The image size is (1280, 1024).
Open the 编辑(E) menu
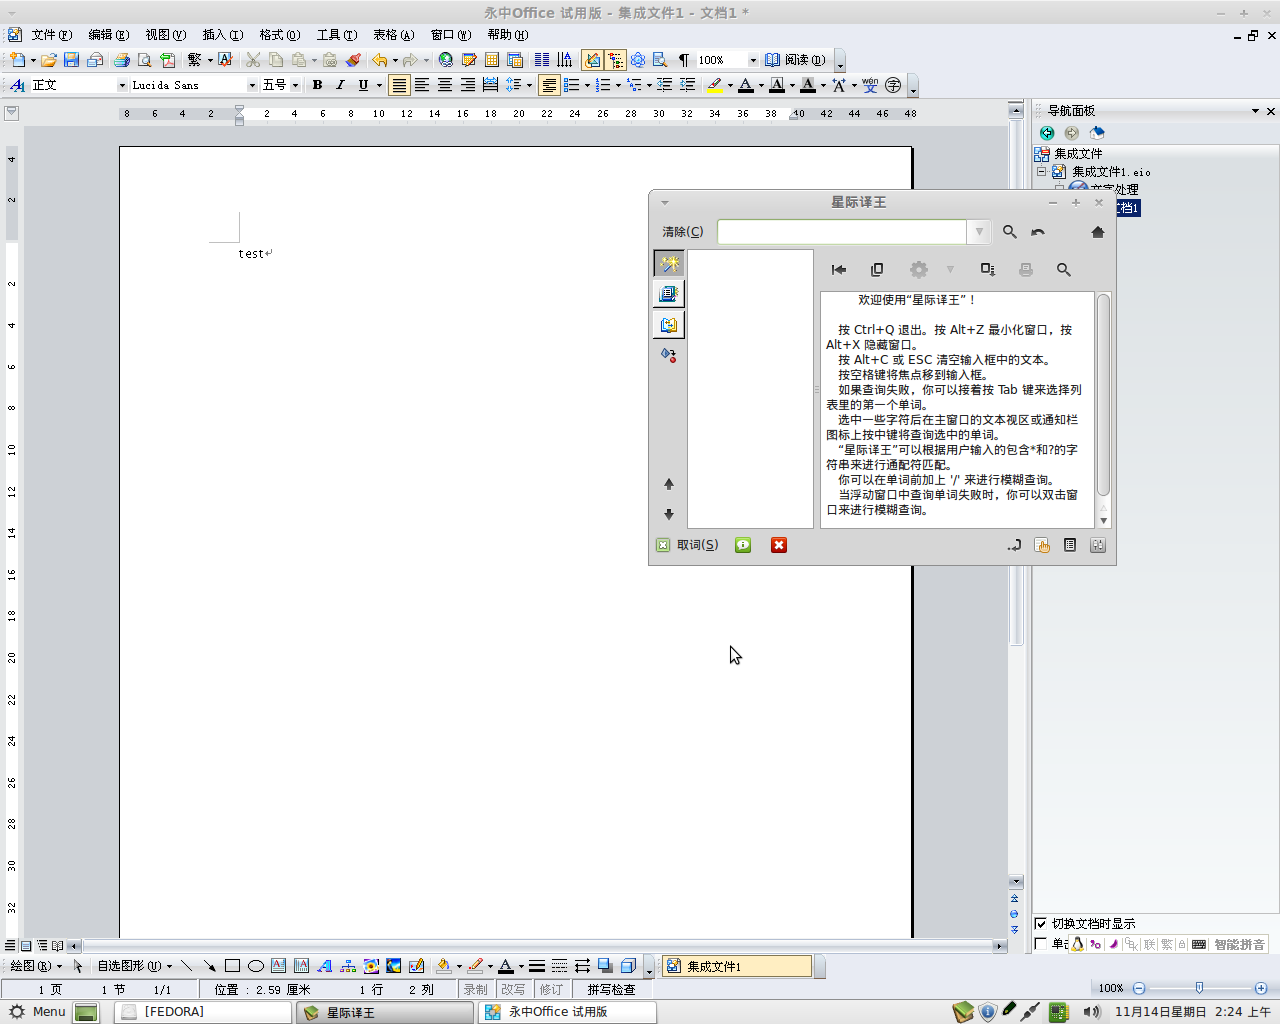(109, 35)
